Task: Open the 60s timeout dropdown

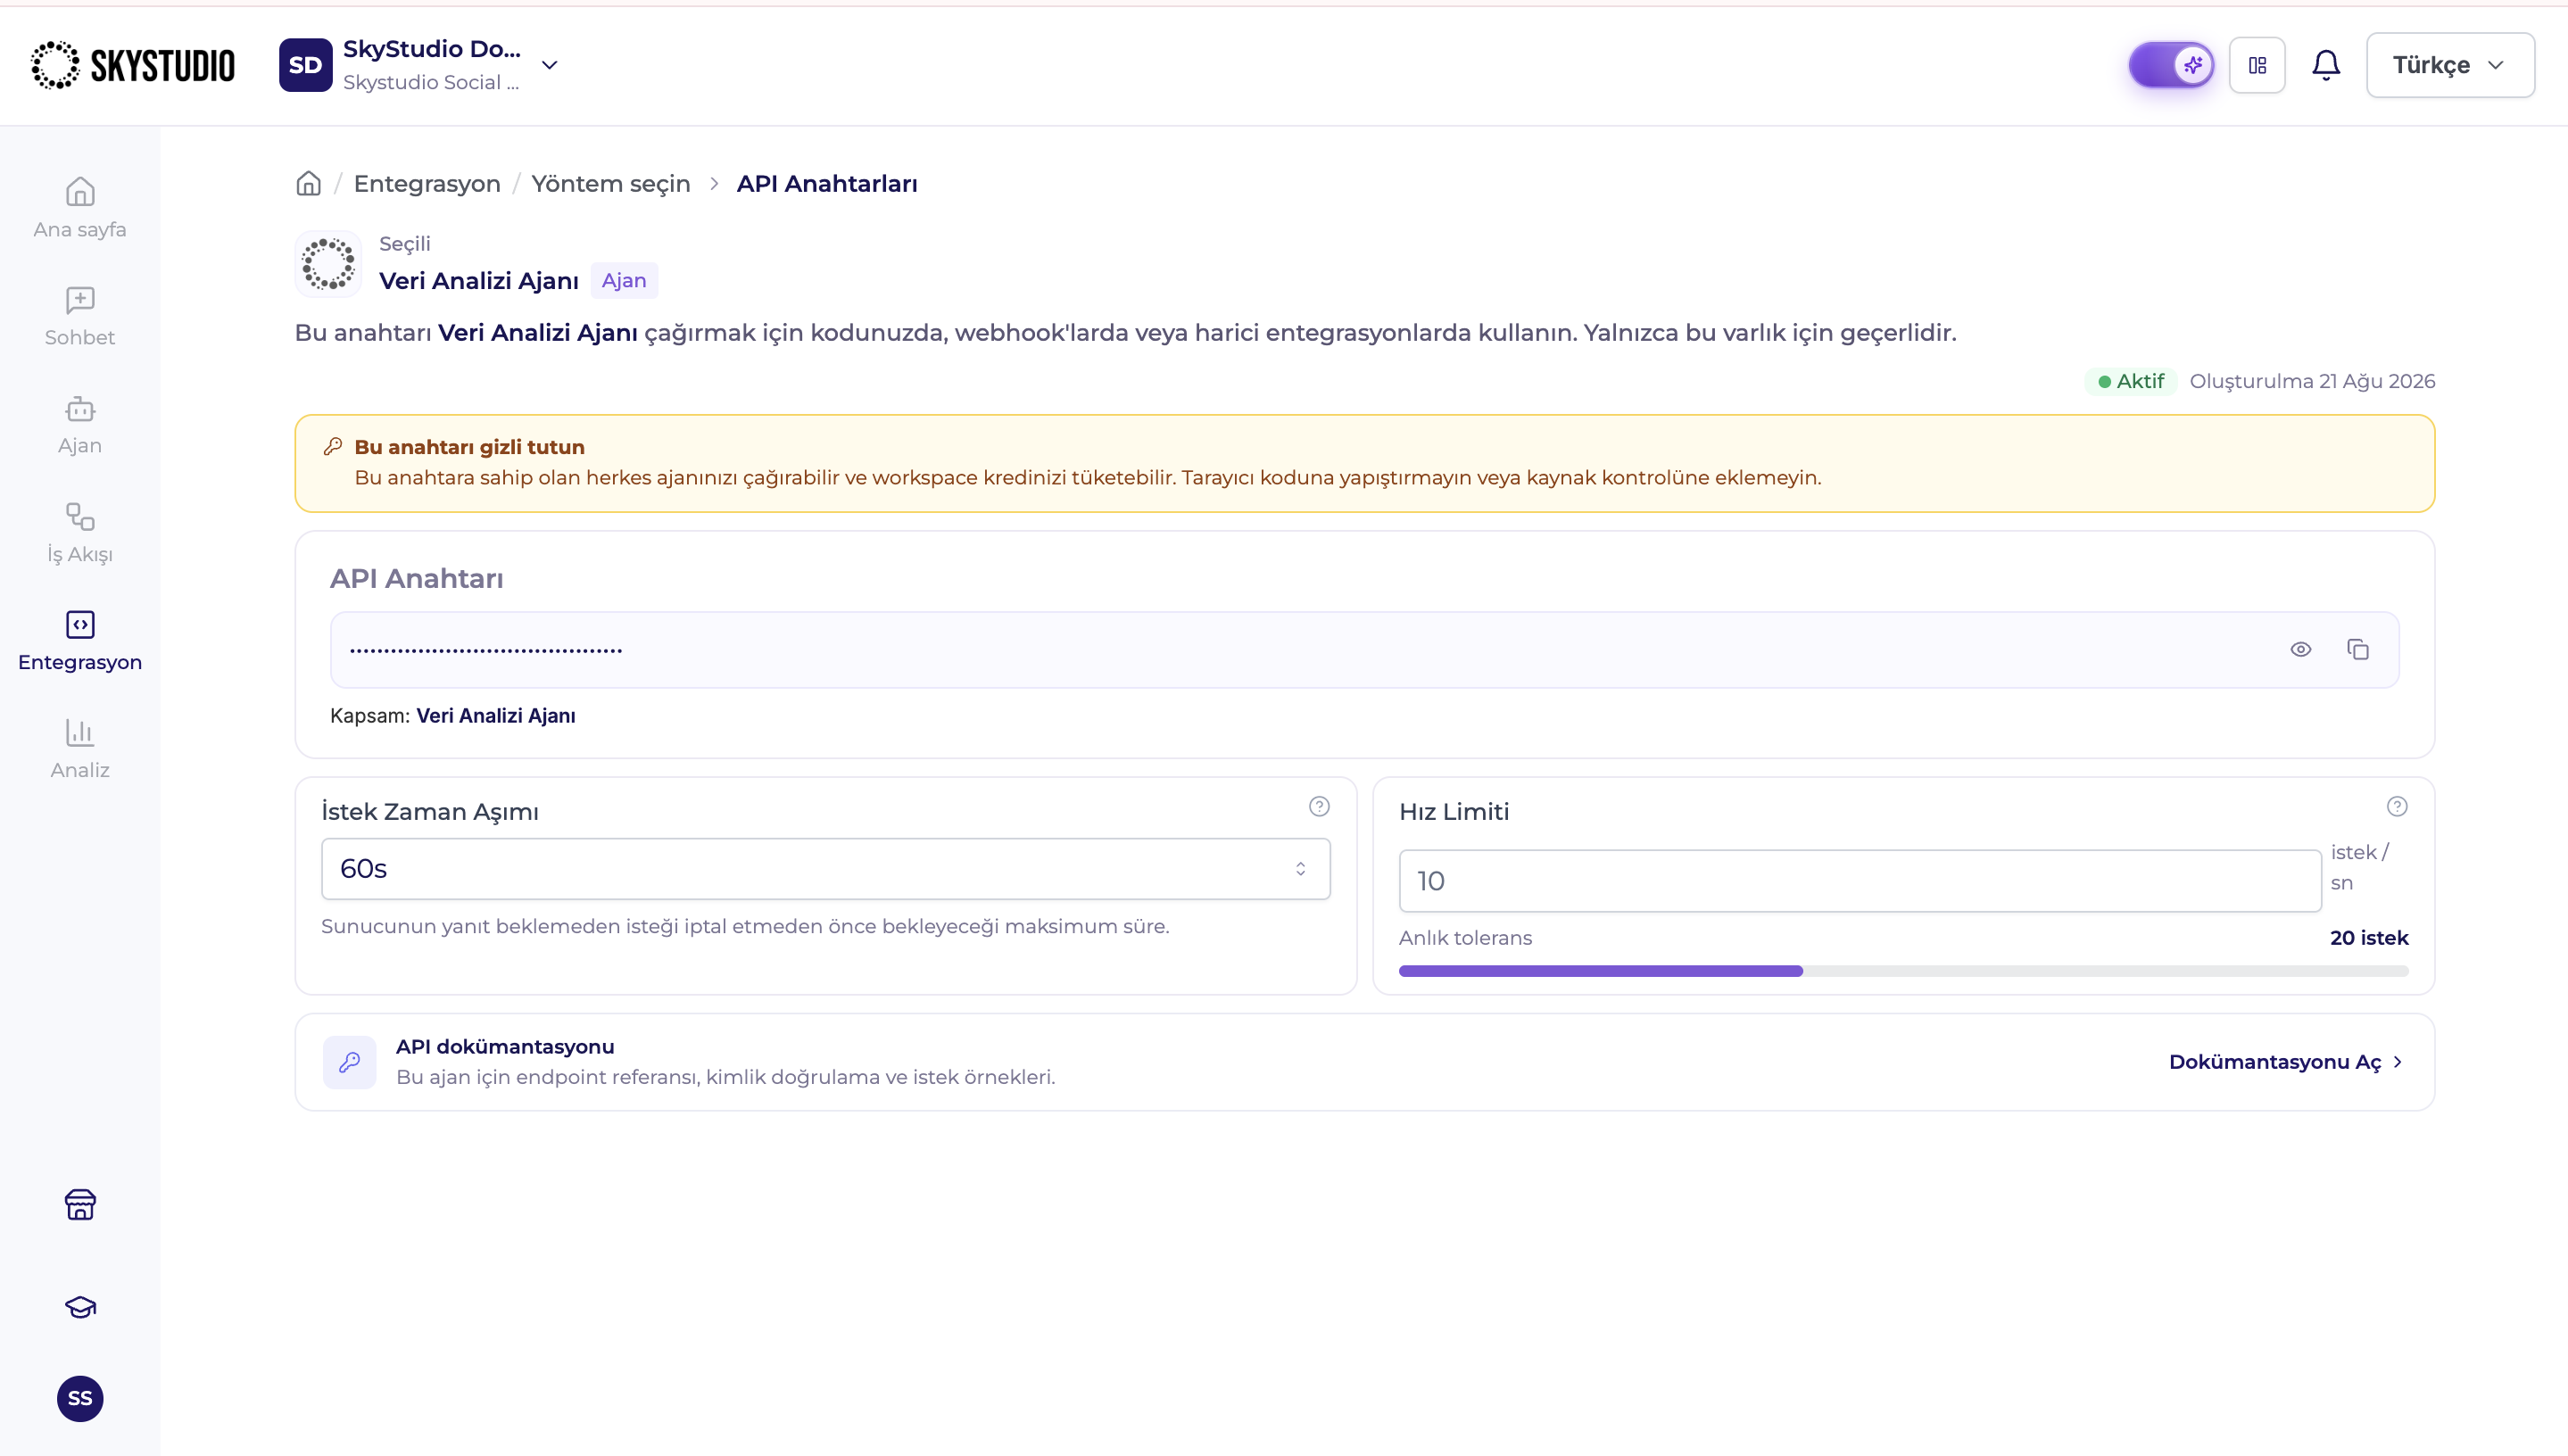Action: coord(826,869)
